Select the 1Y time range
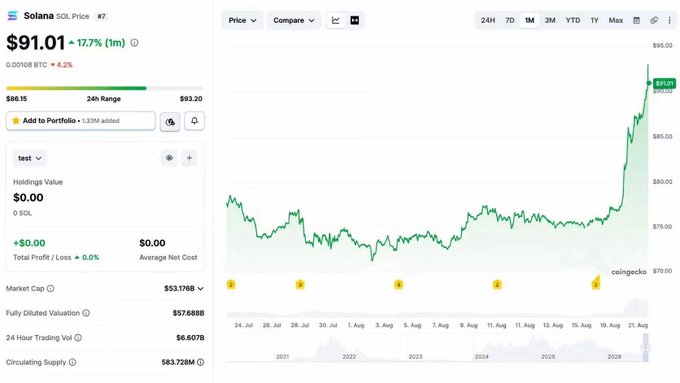This screenshot has height=383, width=680. pyautogui.click(x=595, y=20)
